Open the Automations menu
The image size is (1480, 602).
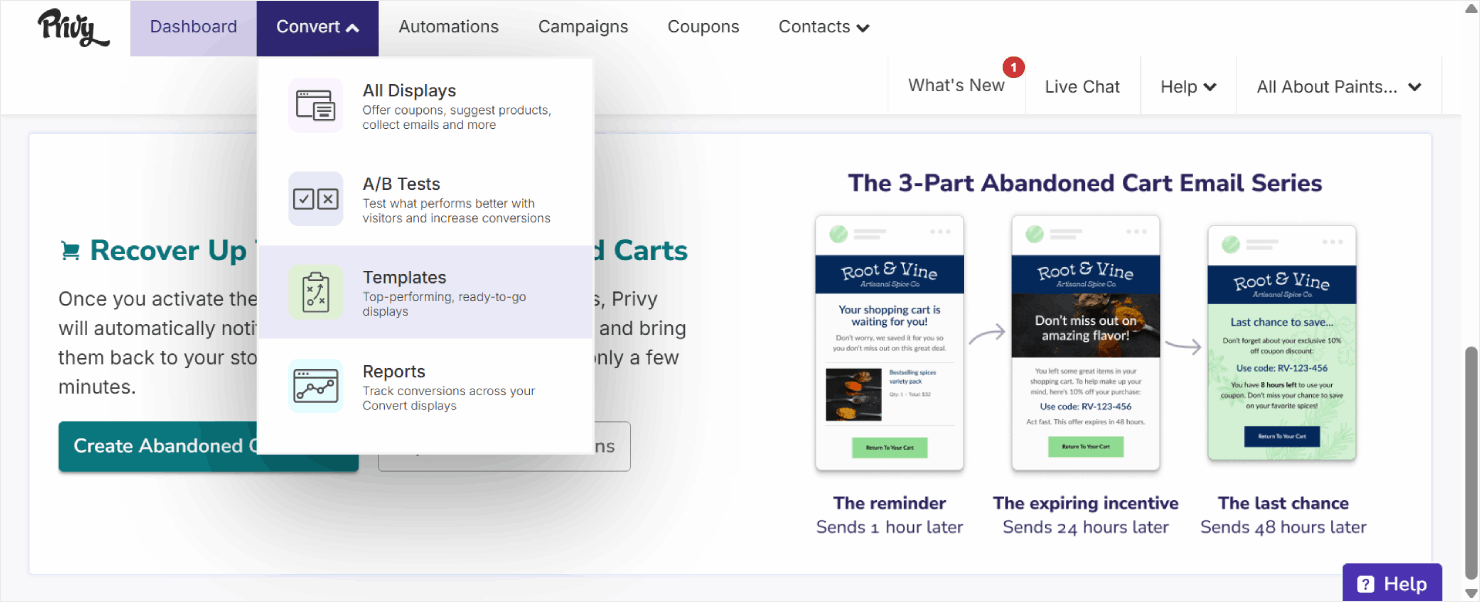coord(448,27)
